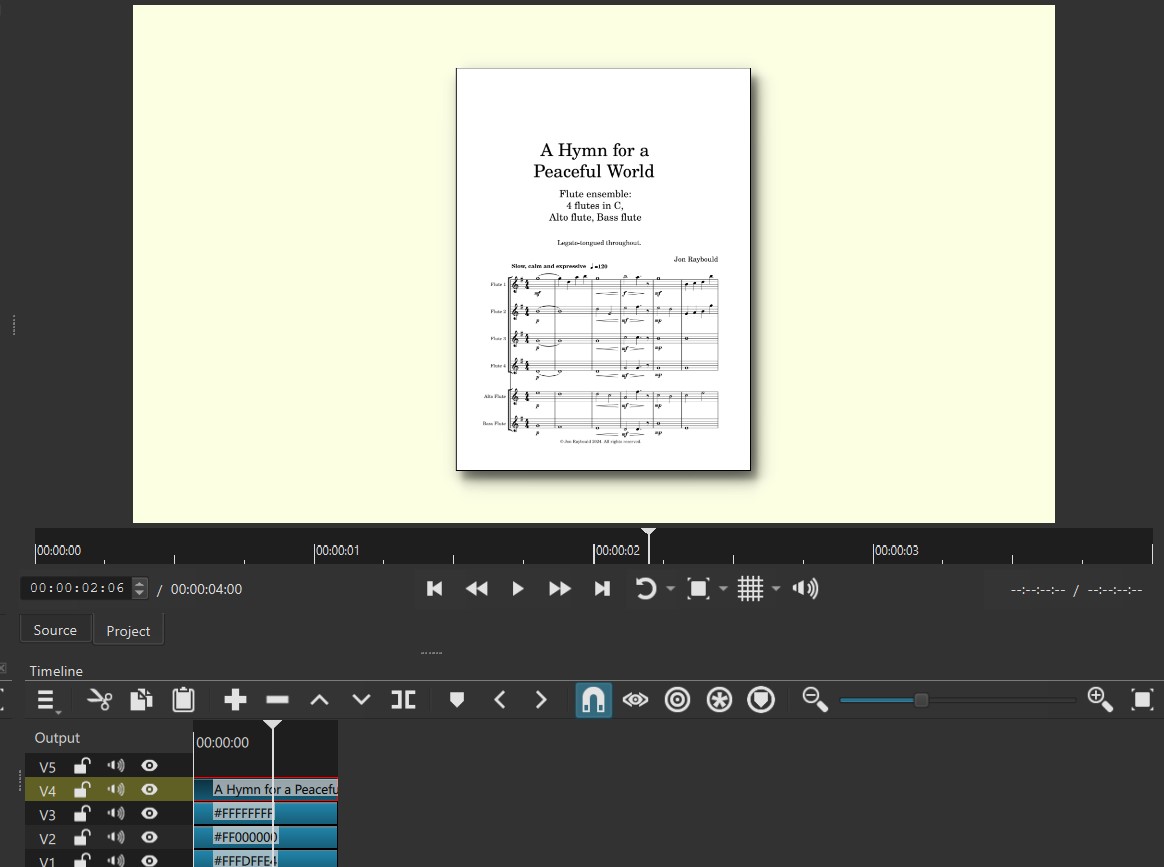Click the timeline zoom-in magnifier

pyautogui.click(x=1099, y=700)
